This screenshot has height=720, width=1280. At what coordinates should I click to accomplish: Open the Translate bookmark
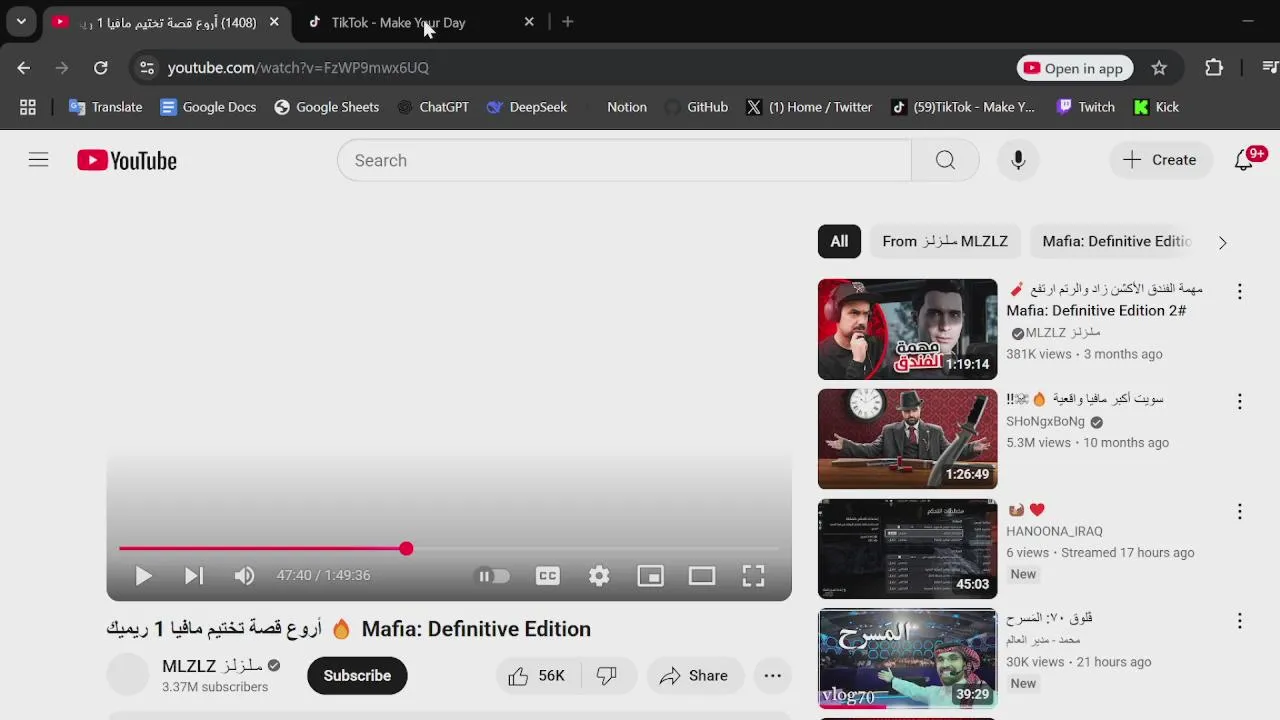[105, 107]
